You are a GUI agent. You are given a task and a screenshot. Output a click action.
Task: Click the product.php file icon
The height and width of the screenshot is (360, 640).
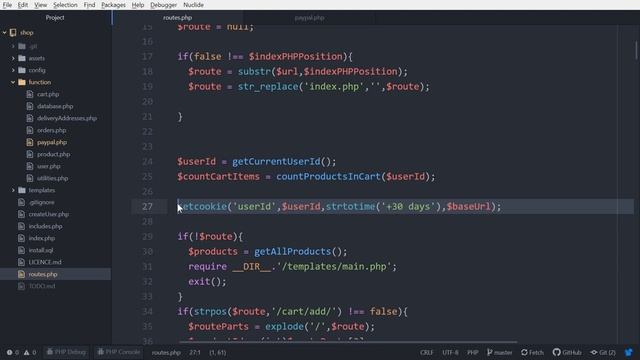coord(30,154)
